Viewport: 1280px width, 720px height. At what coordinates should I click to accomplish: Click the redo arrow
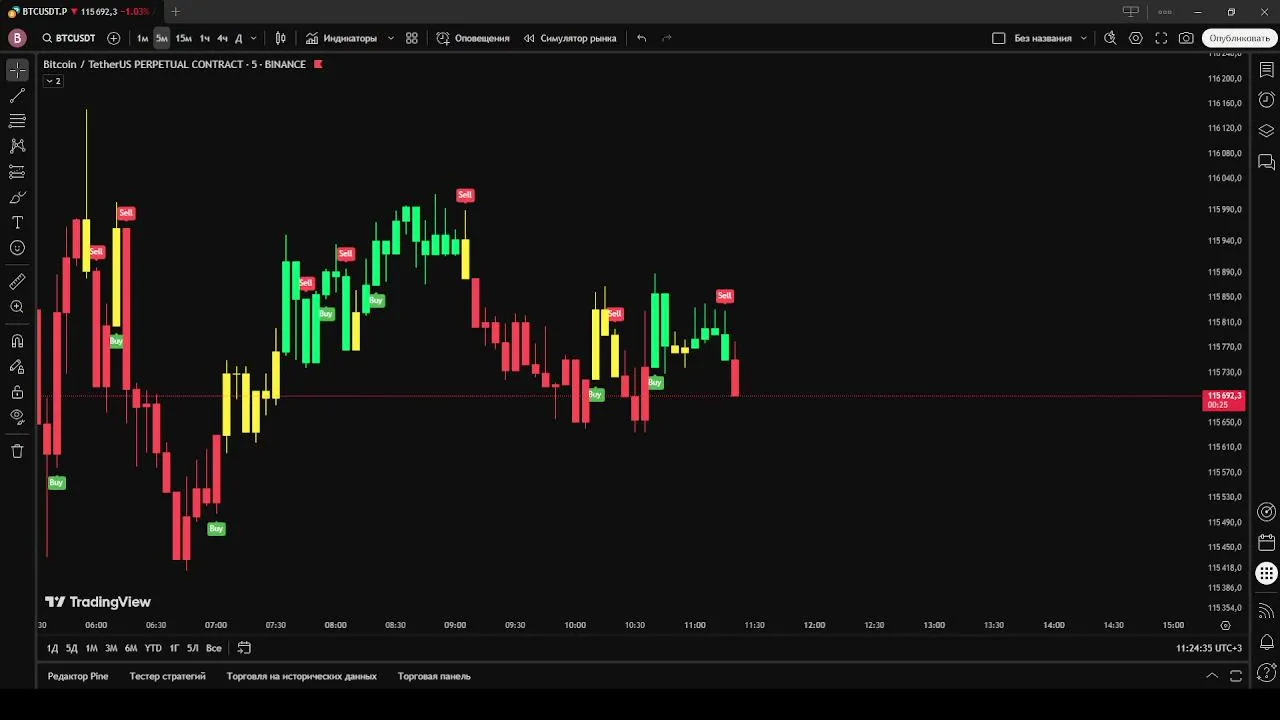[667, 38]
